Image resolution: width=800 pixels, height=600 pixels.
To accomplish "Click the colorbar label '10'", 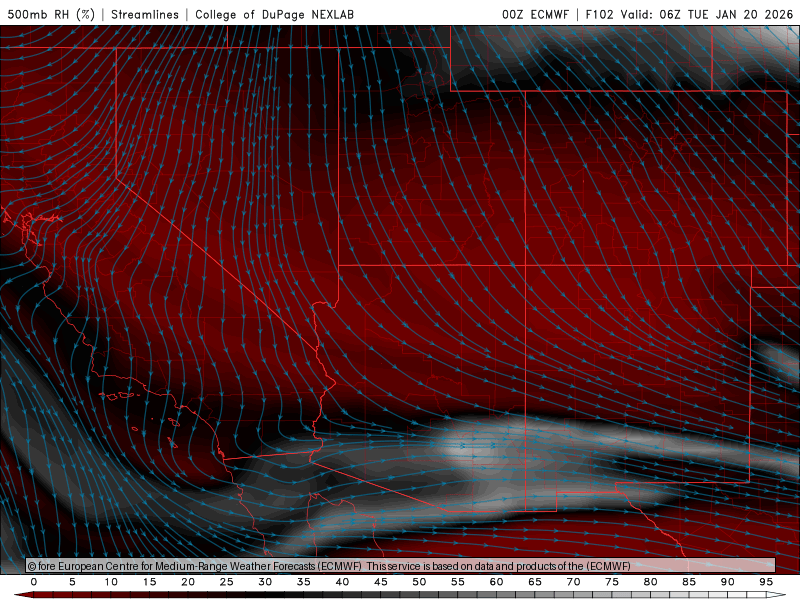I will point(111,582).
